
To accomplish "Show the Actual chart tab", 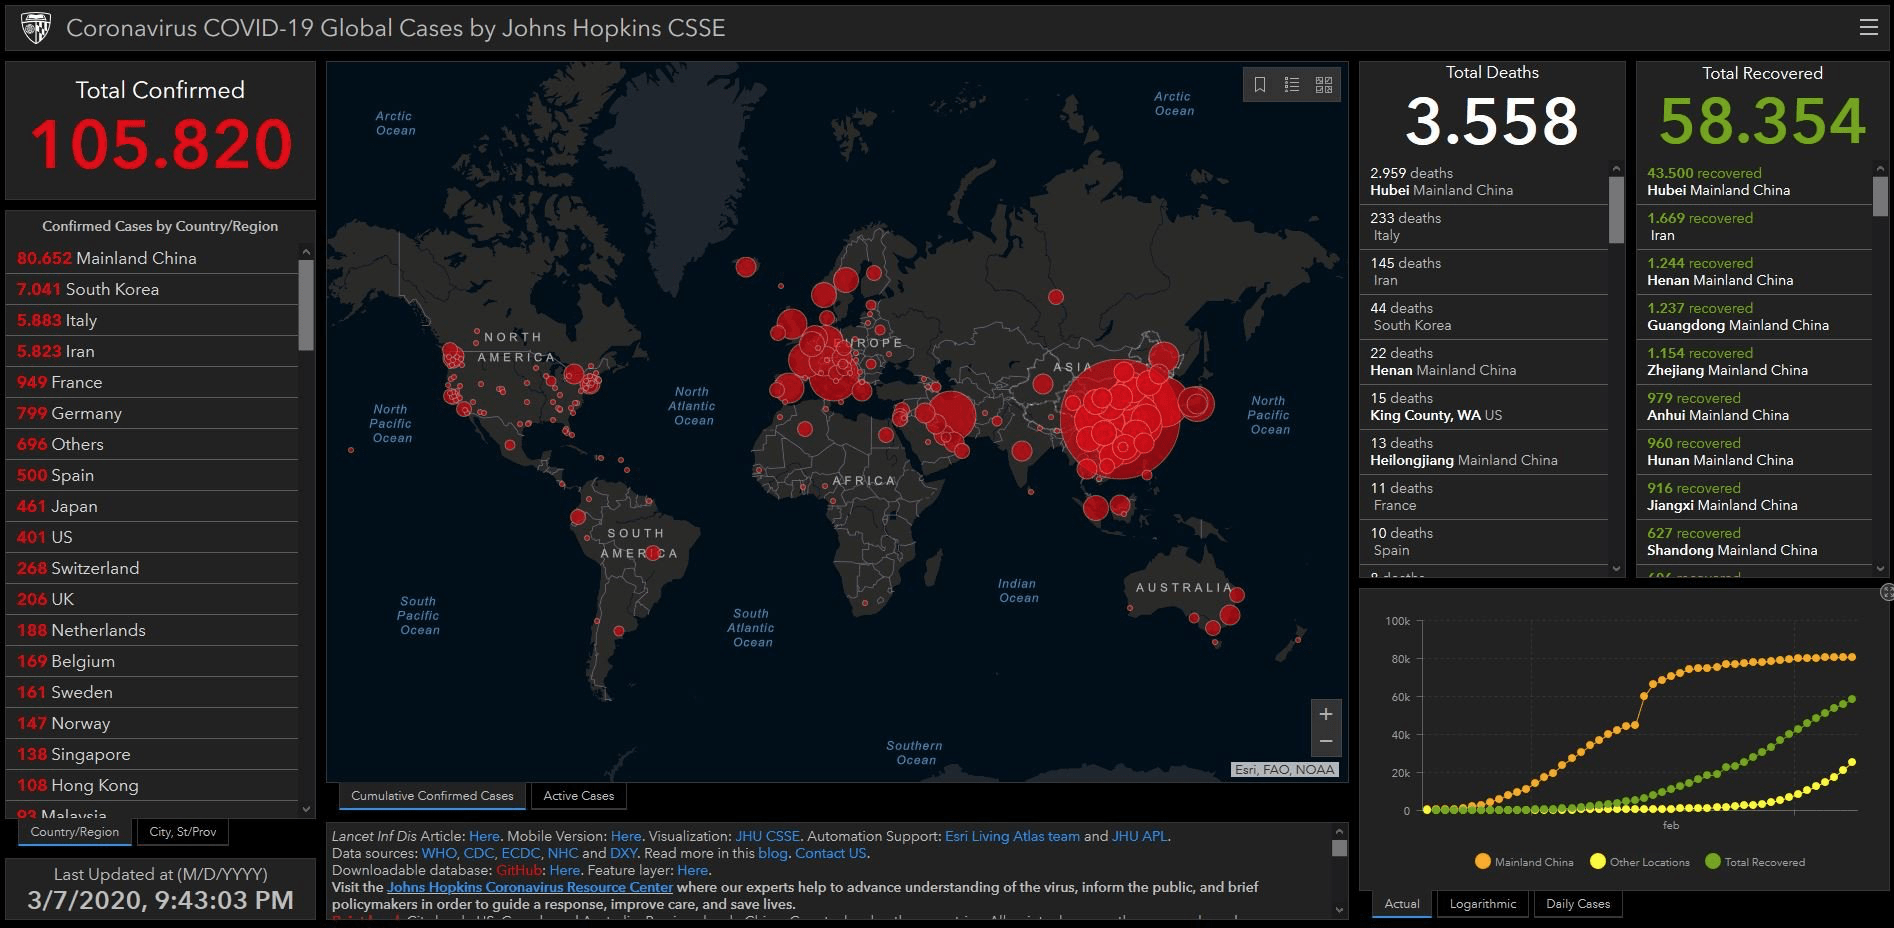I will 1402,904.
